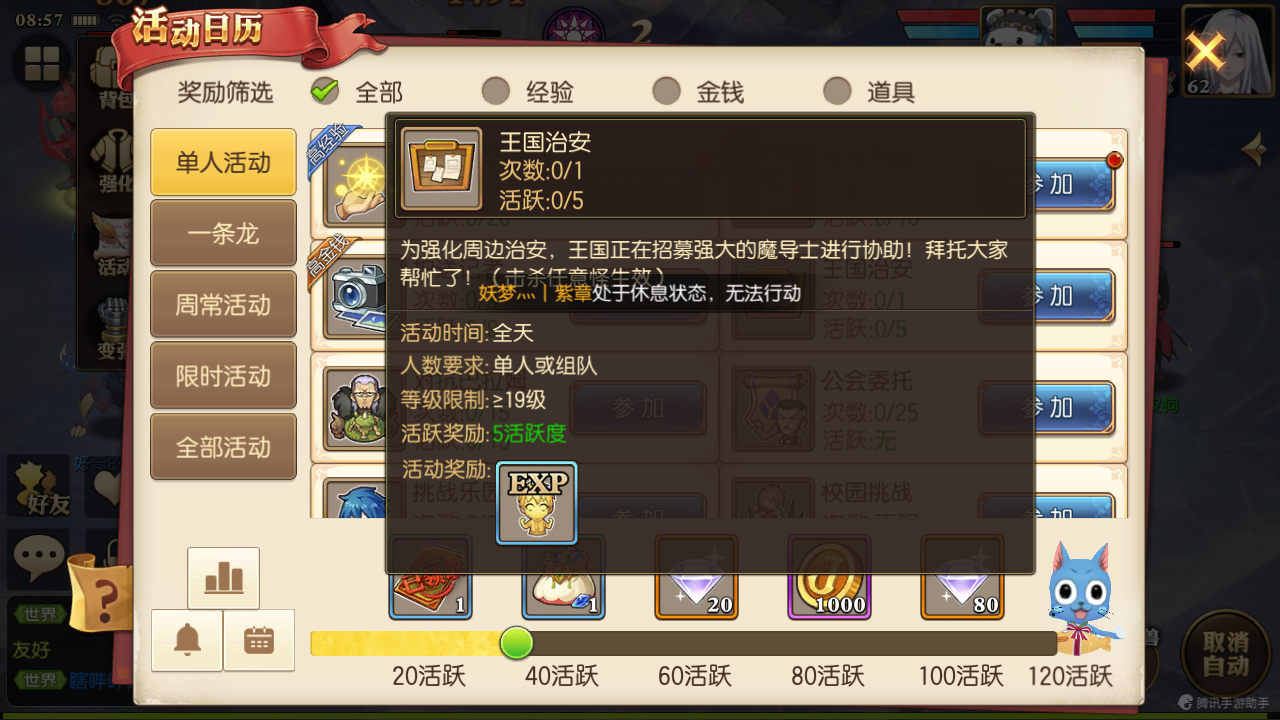This screenshot has width=1280, height=720.
Task: Open the chat speech bubble icon
Action: 38,558
